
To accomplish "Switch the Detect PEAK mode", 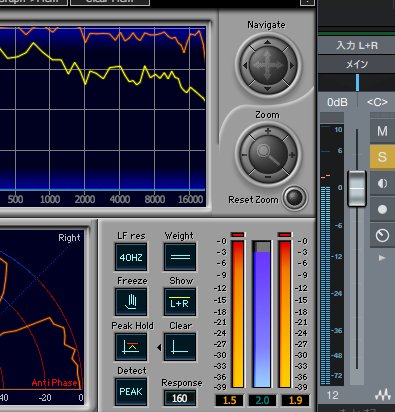I will [x=131, y=392].
